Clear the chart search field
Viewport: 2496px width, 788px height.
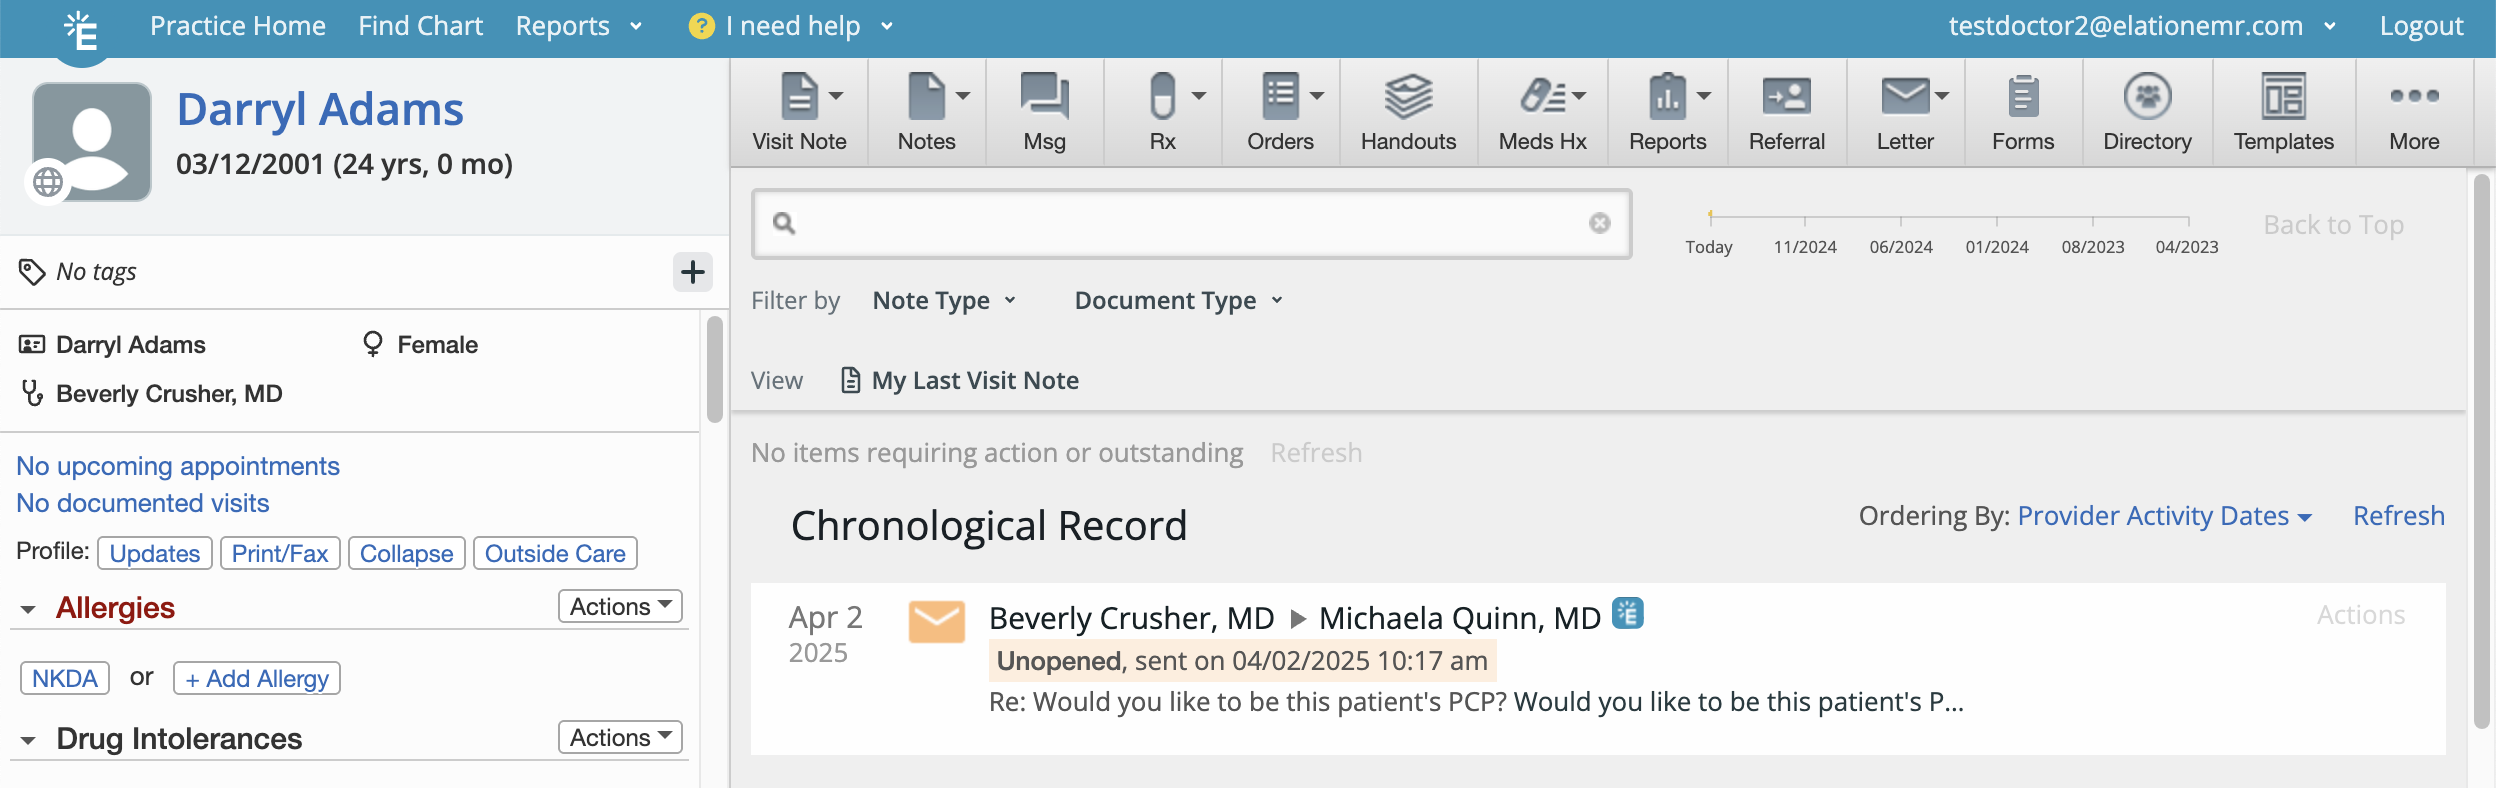tap(1599, 223)
